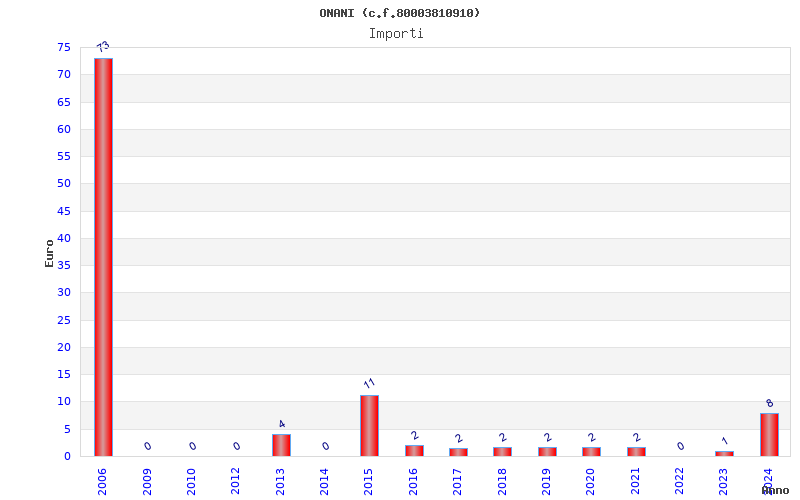The image size is (800, 500).
Task: Click the value label 73 above 2006
Action: click(x=103, y=47)
